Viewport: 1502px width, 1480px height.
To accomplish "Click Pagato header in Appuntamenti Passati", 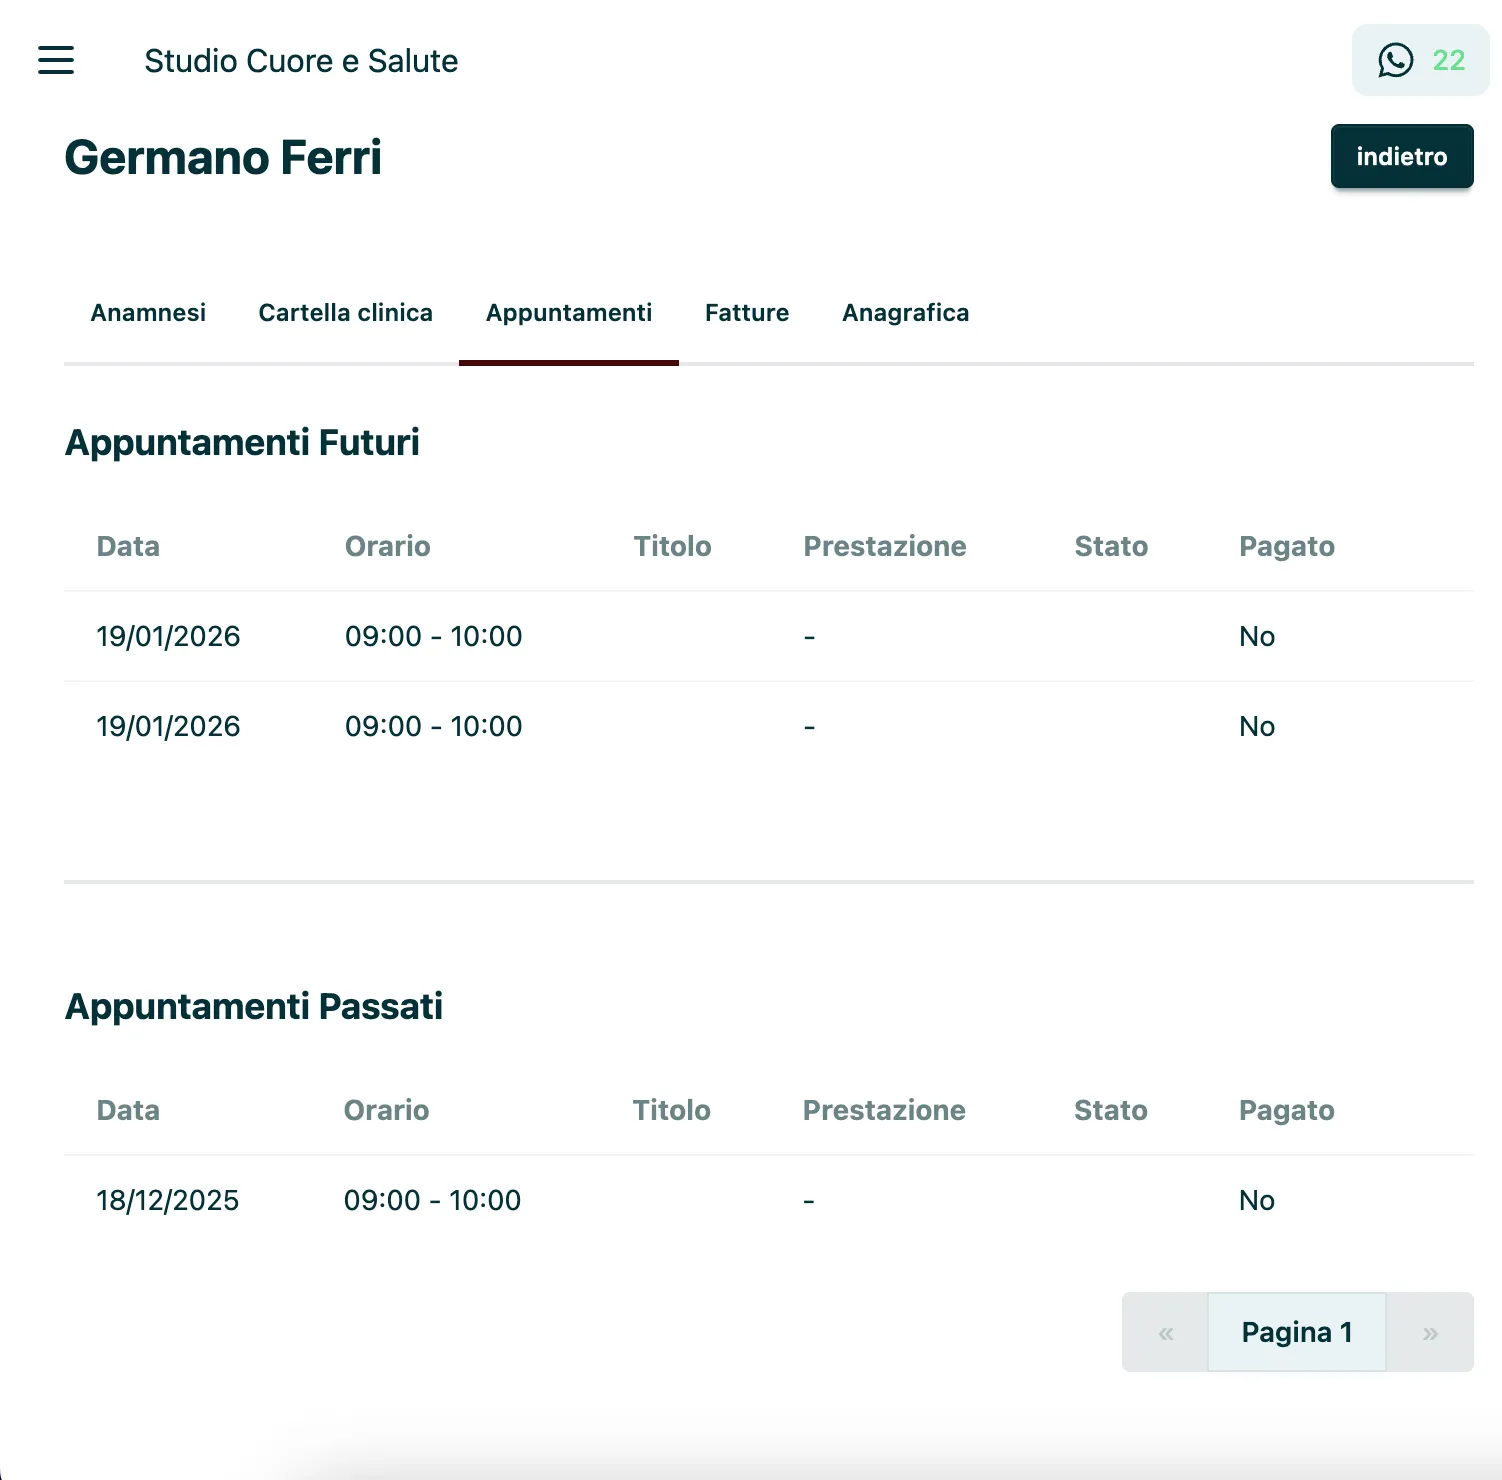I will [1286, 1110].
